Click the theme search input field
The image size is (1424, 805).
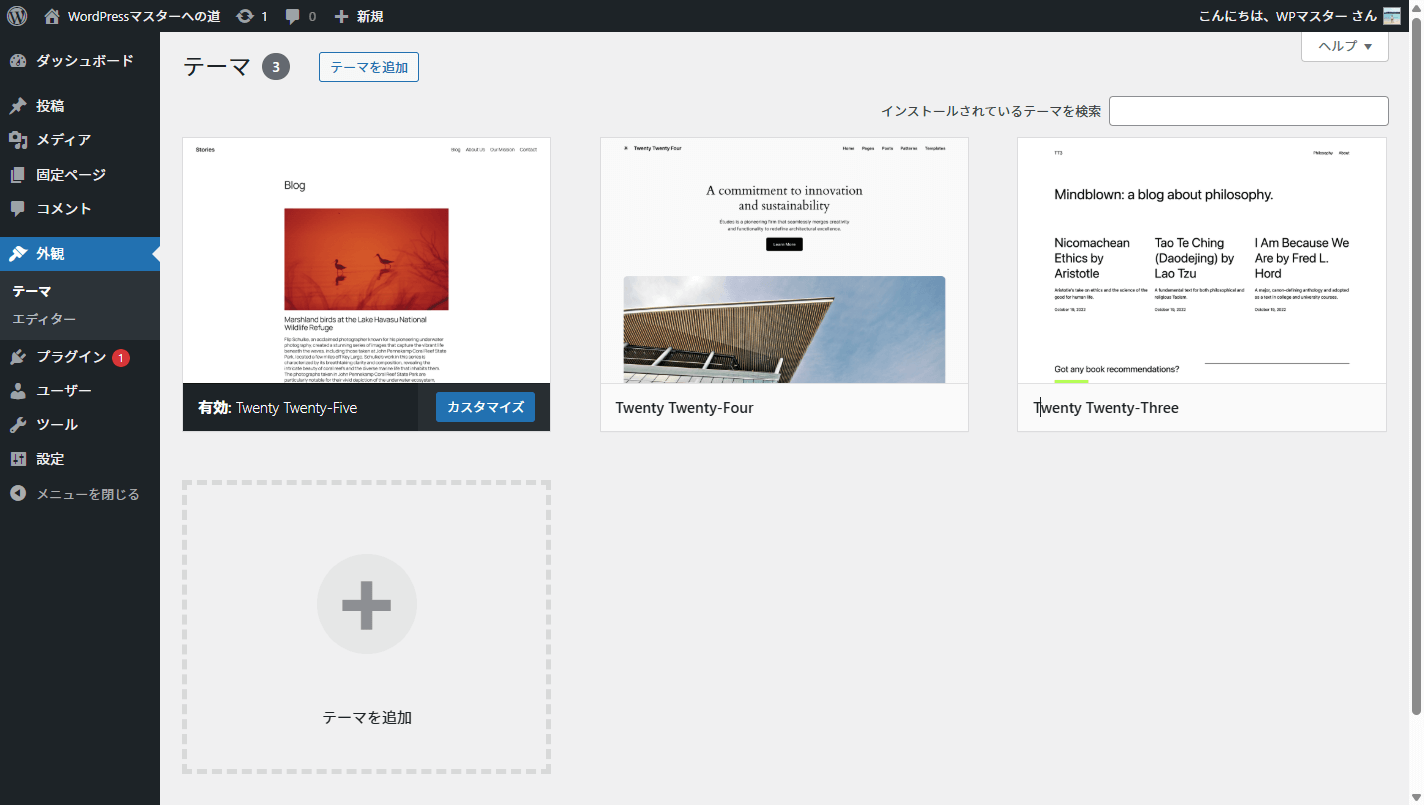click(1248, 111)
